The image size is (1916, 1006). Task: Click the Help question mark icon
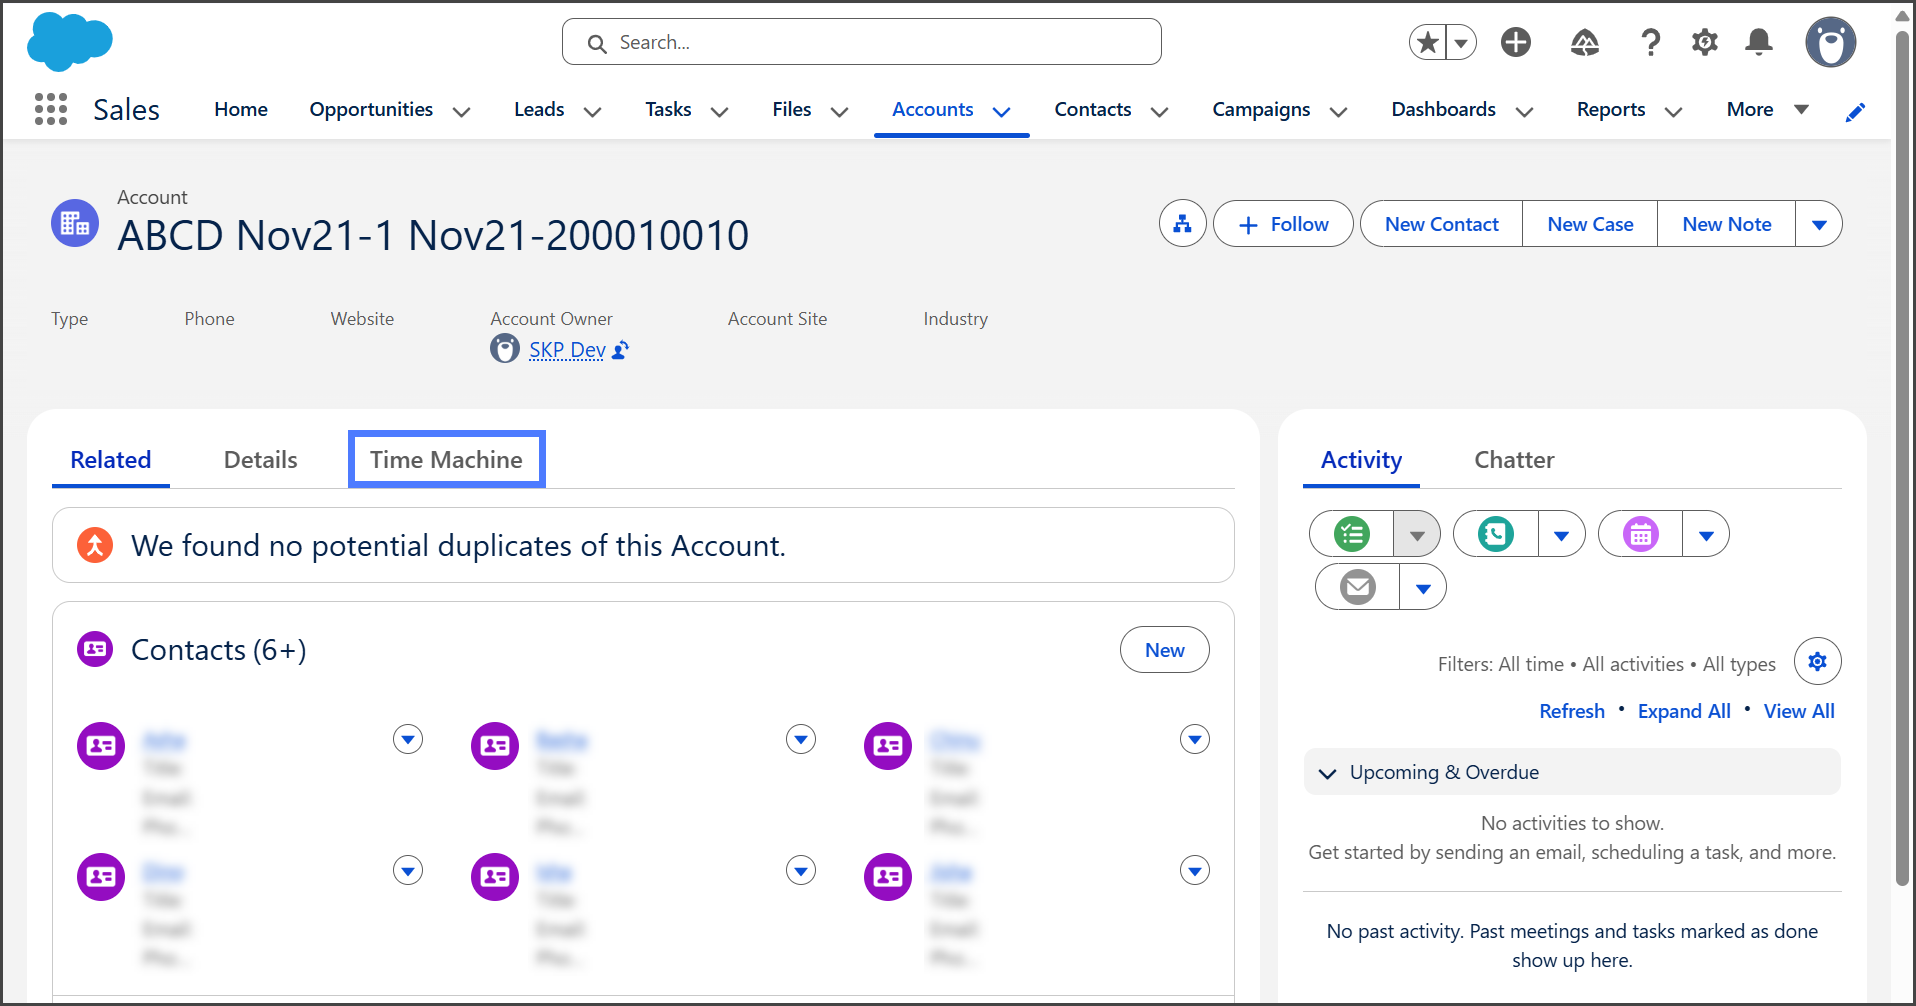point(1650,42)
